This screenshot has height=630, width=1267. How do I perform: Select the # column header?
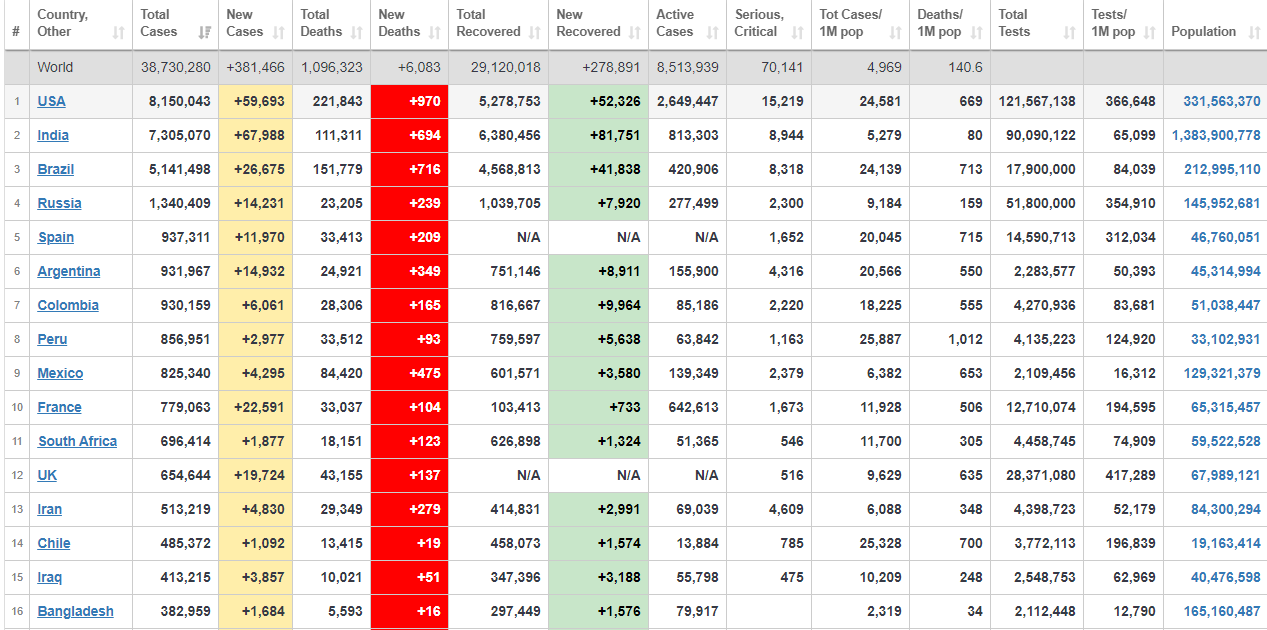[16, 25]
